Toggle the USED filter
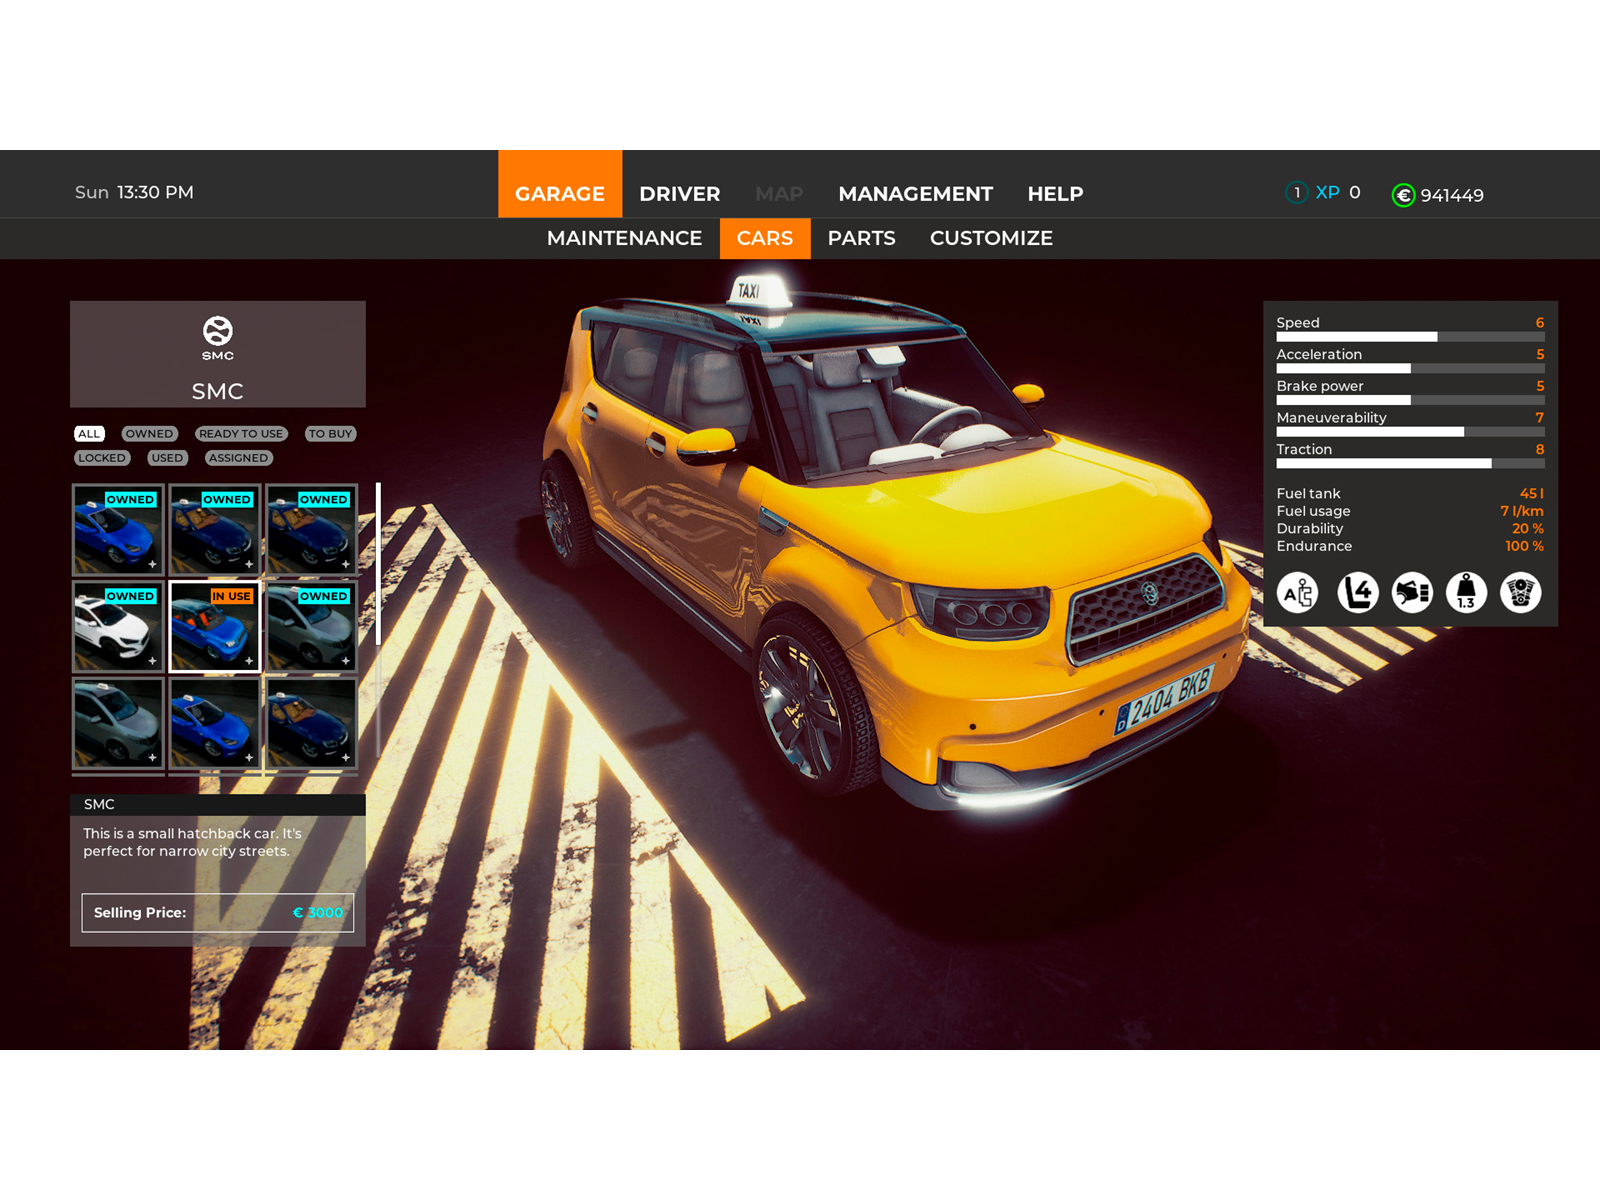Screen dimensions: 1600x1200 click(x=167, y=458)
